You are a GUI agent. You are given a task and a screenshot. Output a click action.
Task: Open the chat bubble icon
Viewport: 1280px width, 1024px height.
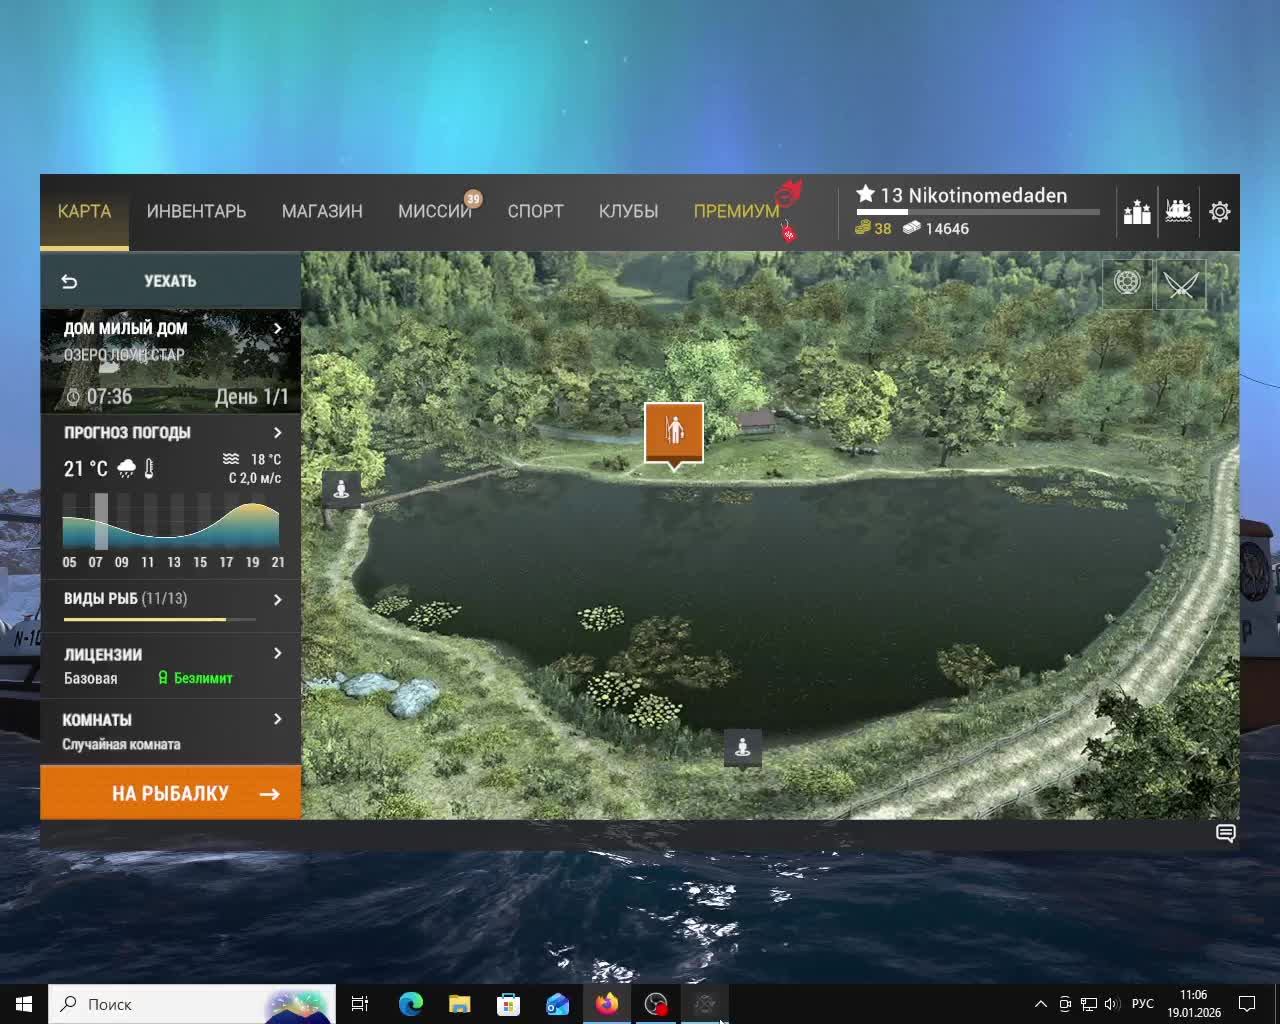[x=1225, y=834]
